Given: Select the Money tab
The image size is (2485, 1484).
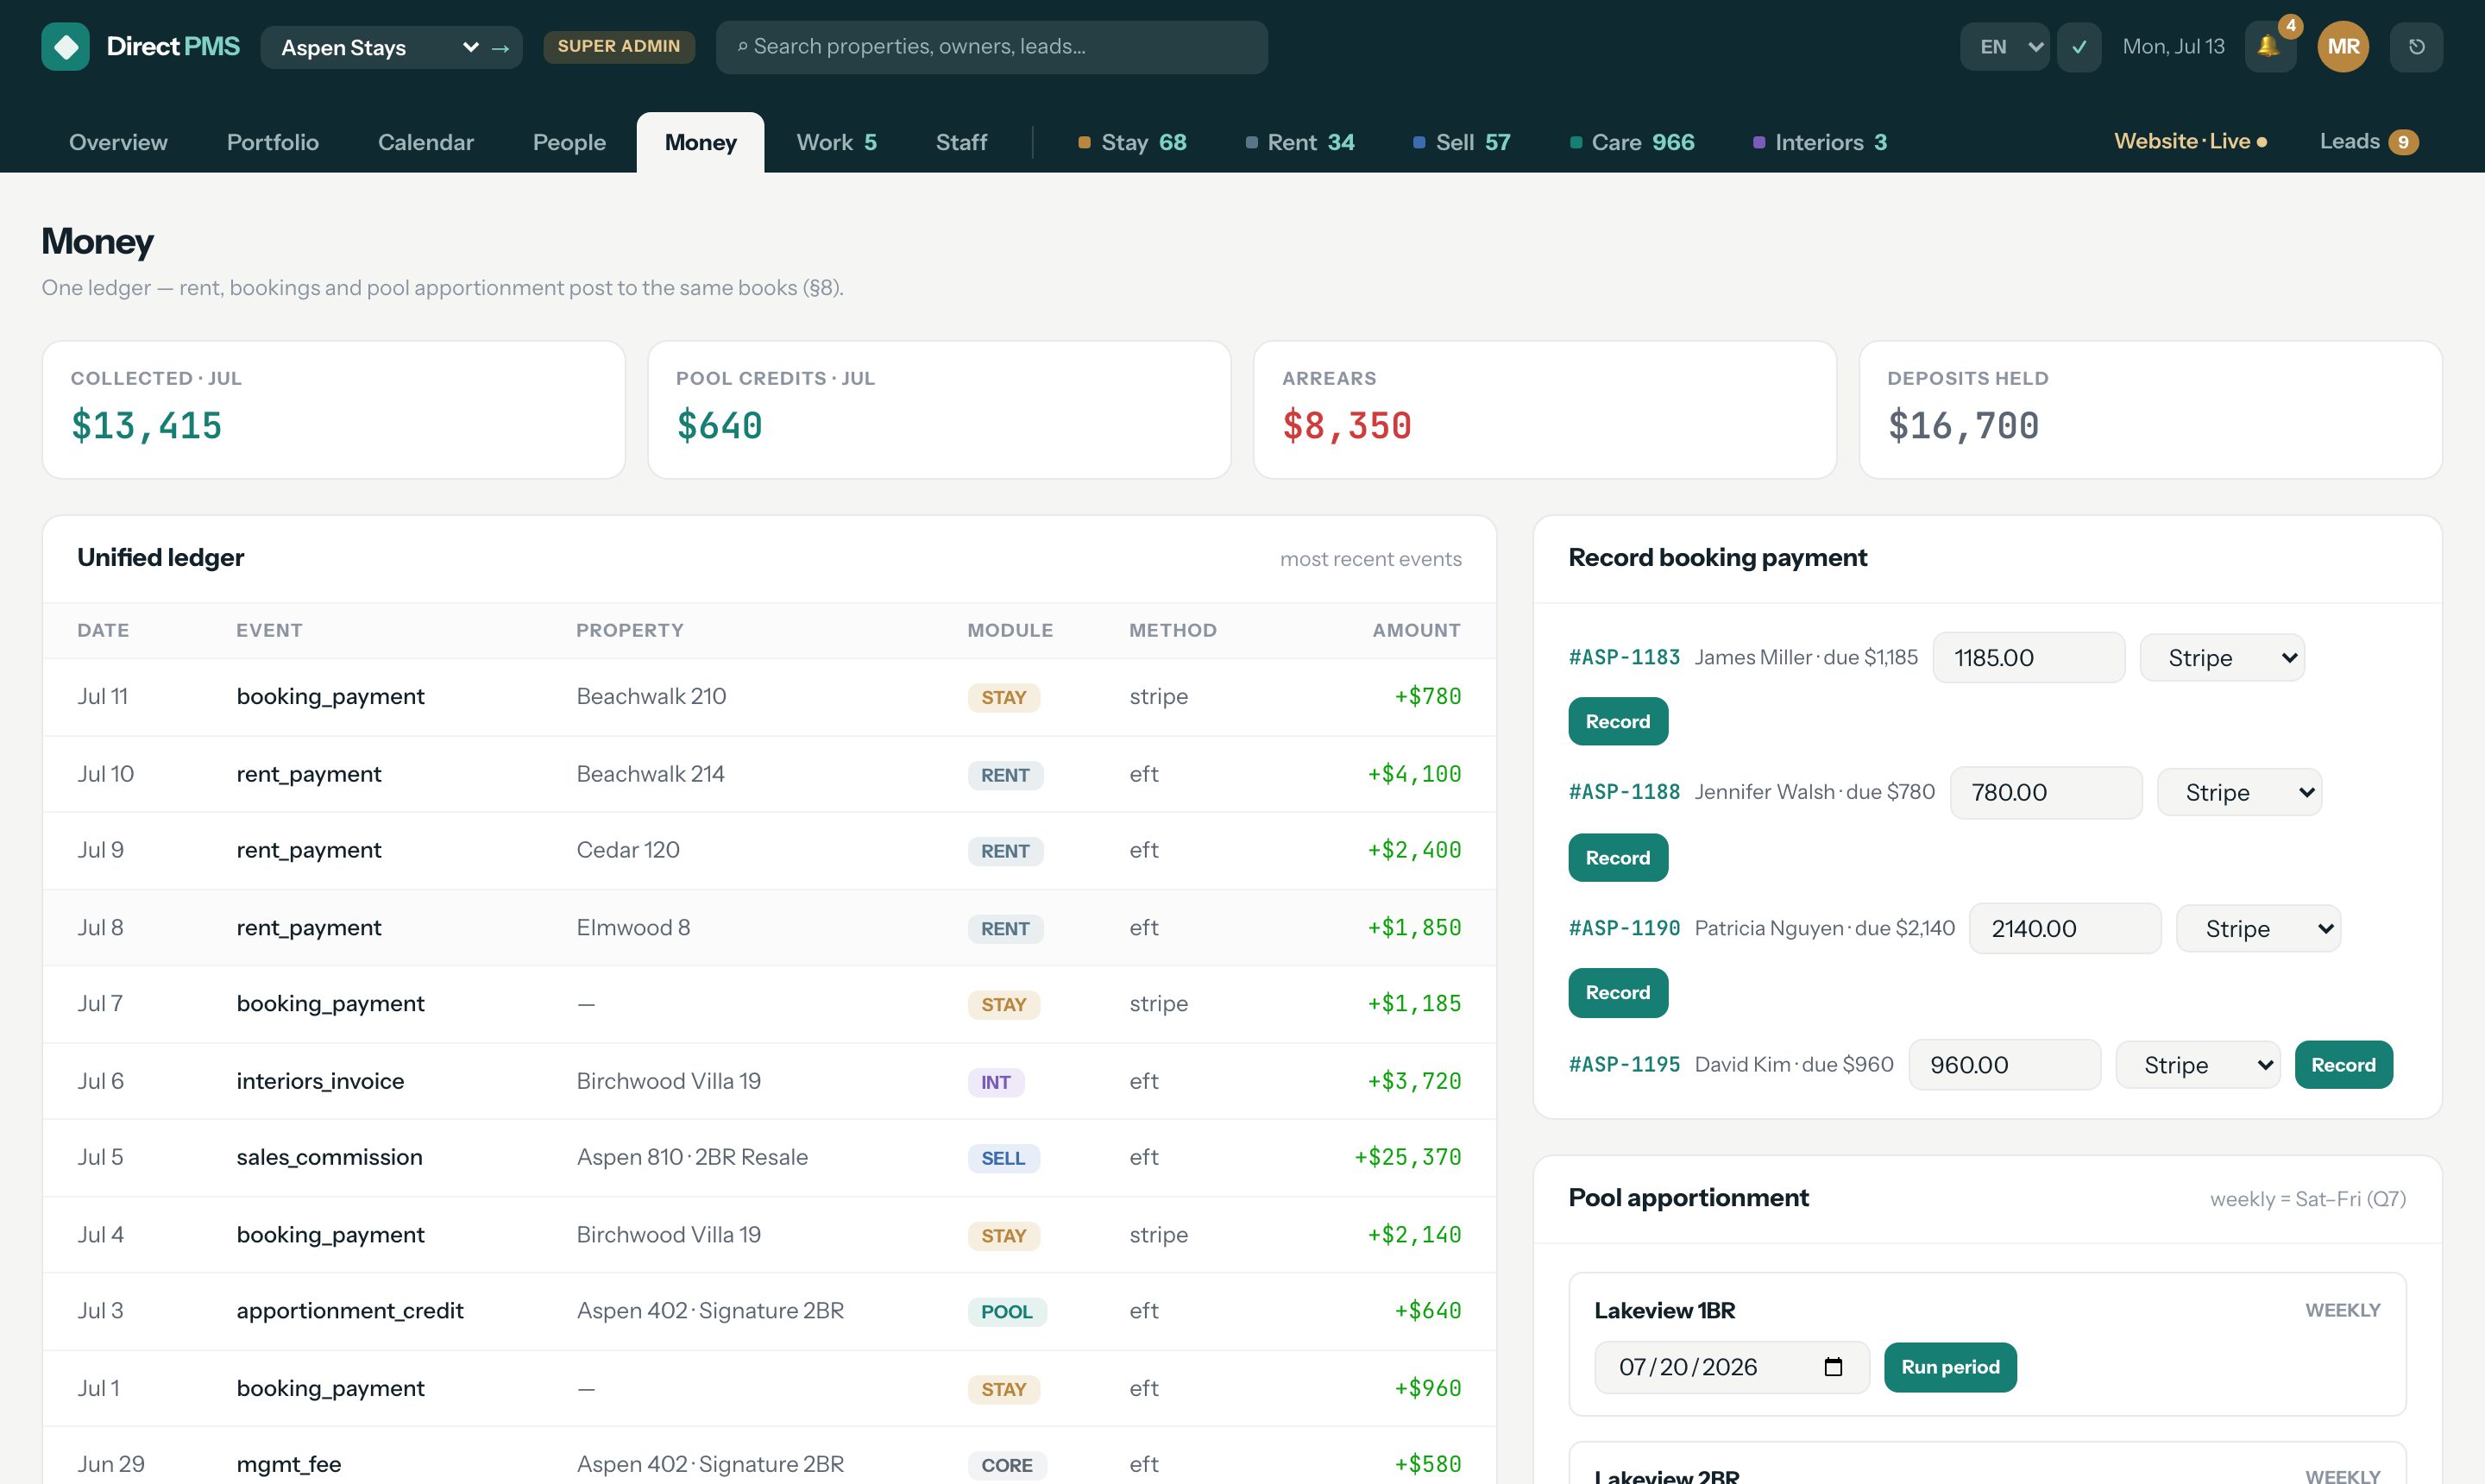Looking at the screenshot, I should 700,142.
